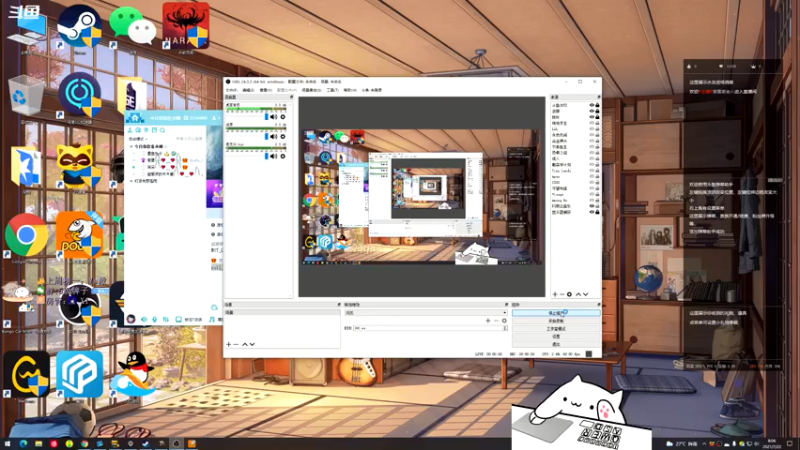Screen dimensions: 800x450
Task: Open source properties gear in Sources toolbar
Action: pos(569,294)
